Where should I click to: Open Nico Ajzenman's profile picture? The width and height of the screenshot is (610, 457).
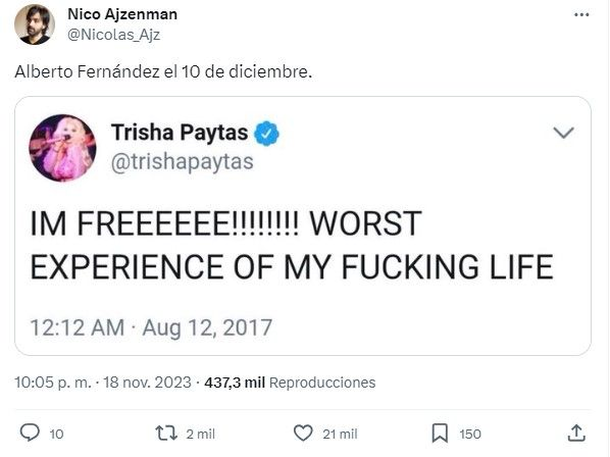pos(34,24)
